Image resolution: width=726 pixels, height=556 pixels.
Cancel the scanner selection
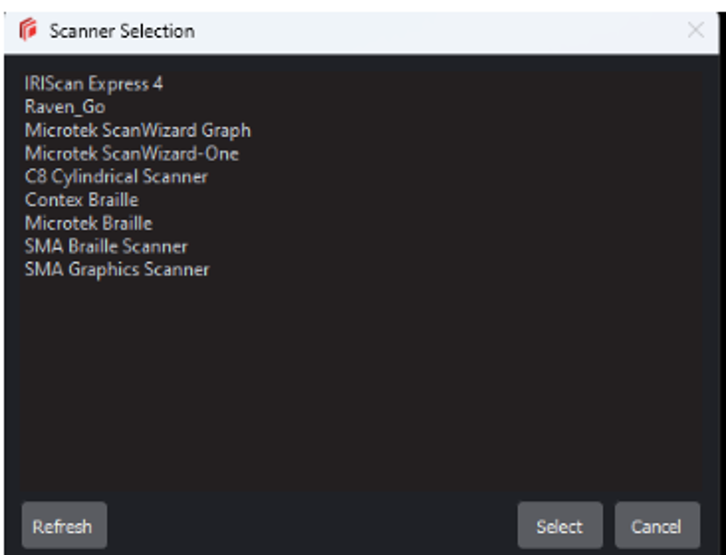[x=657, y=526]
